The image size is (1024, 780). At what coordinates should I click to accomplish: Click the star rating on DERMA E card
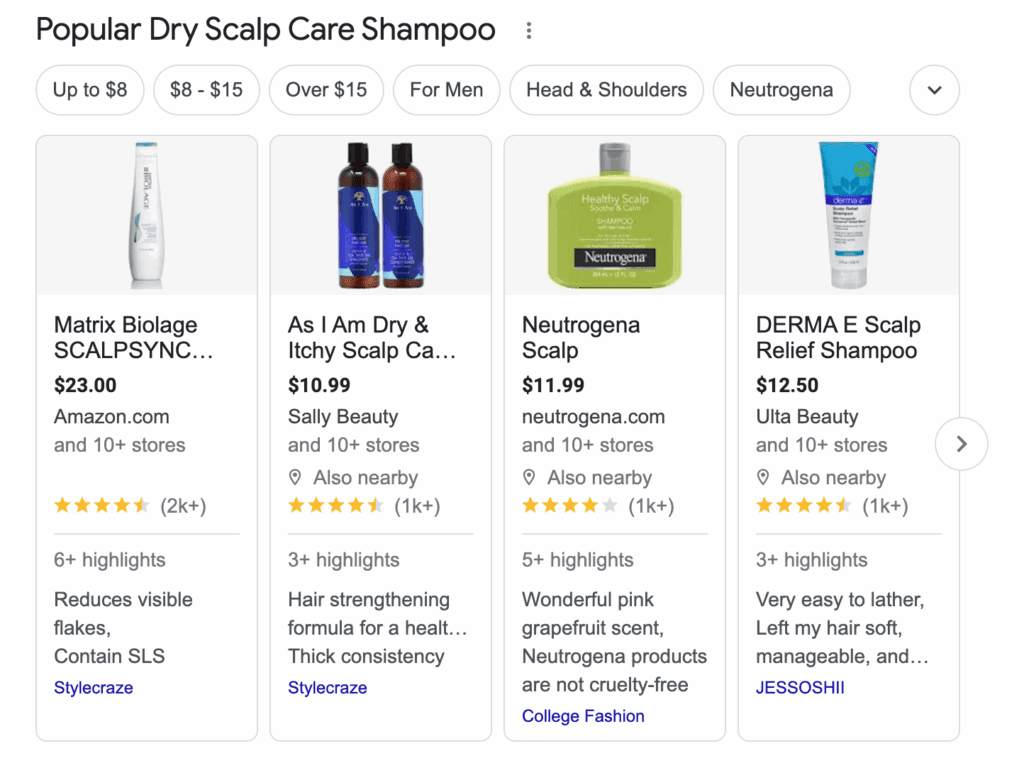(804, 506)
